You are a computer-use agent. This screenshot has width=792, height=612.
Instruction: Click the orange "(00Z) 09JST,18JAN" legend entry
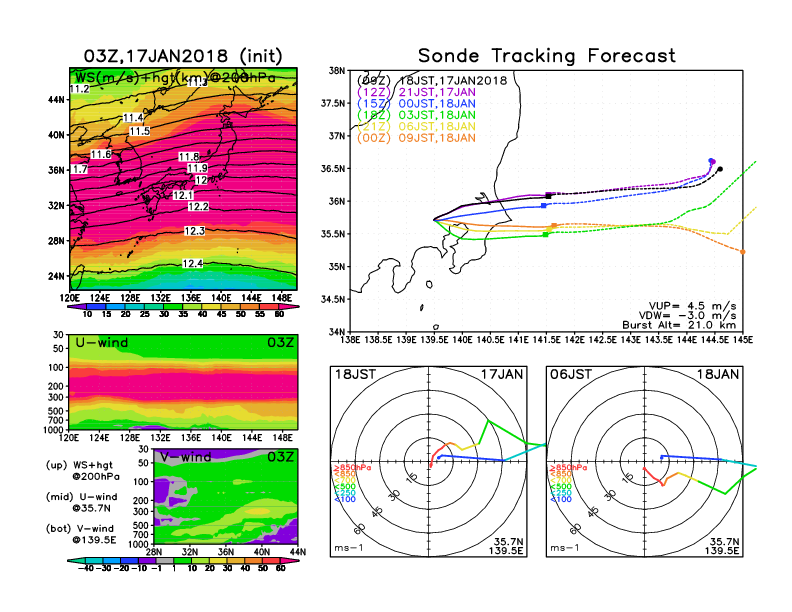pyautogui.click(x=416, y=138)
